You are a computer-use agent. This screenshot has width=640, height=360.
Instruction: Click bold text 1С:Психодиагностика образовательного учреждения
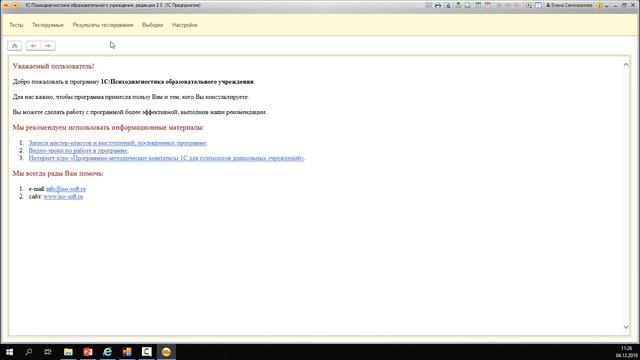click(x=178, y=82)
